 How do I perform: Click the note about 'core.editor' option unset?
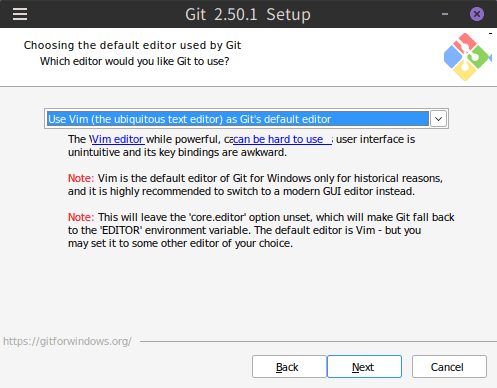click(x=261, y=230)
